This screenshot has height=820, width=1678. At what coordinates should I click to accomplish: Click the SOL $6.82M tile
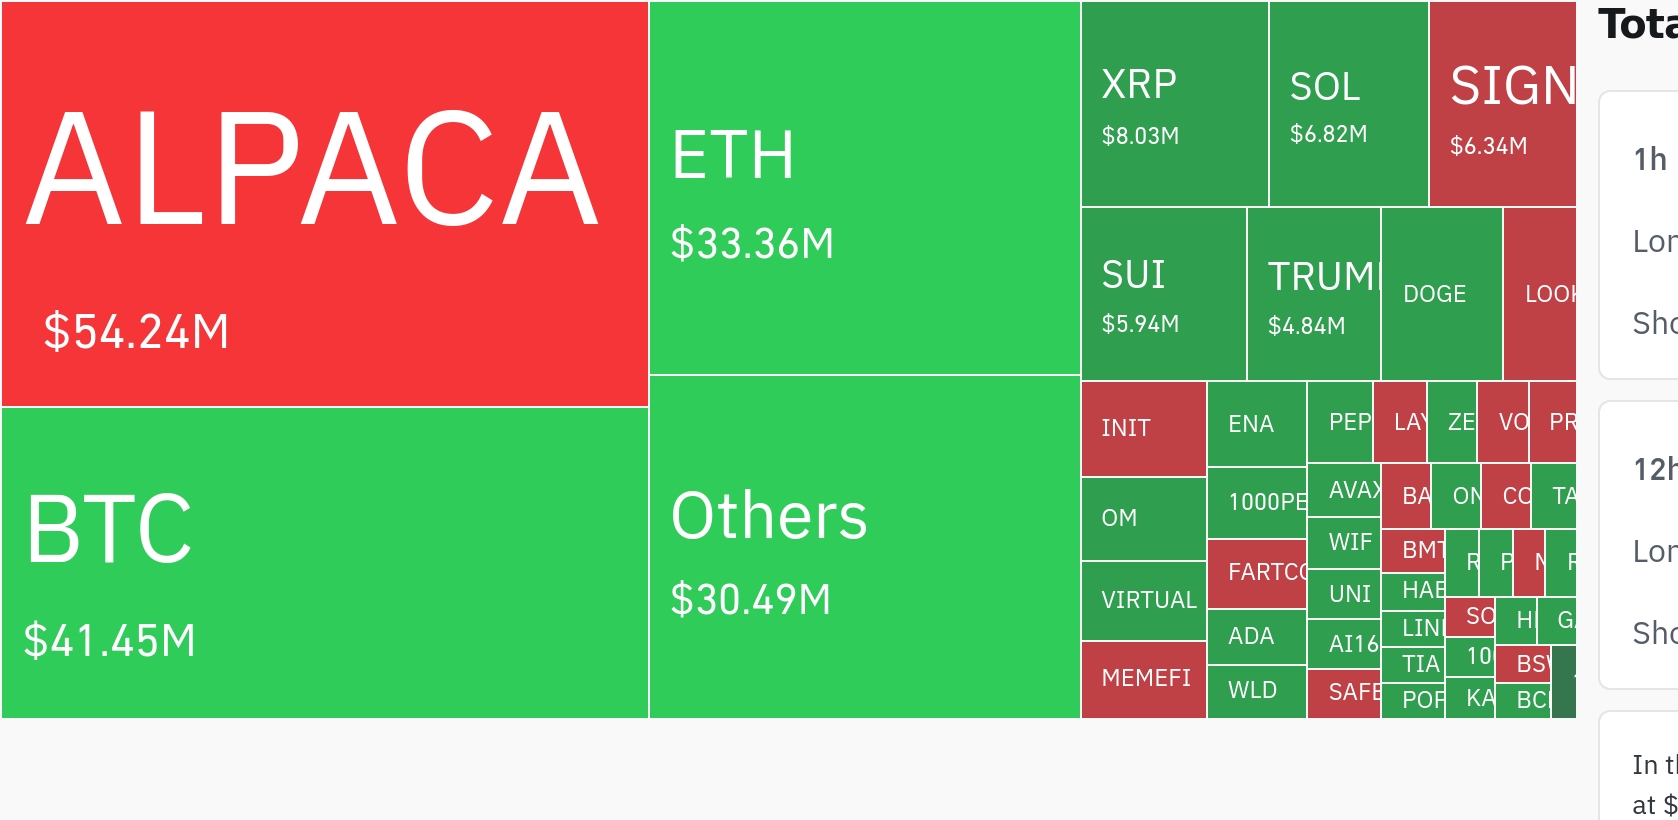point(1348,104)
